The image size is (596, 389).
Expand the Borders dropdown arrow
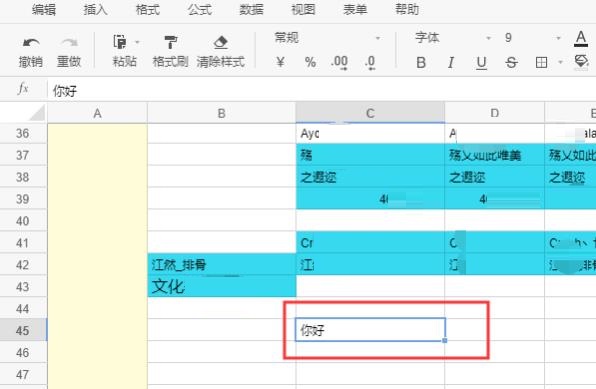560,62
